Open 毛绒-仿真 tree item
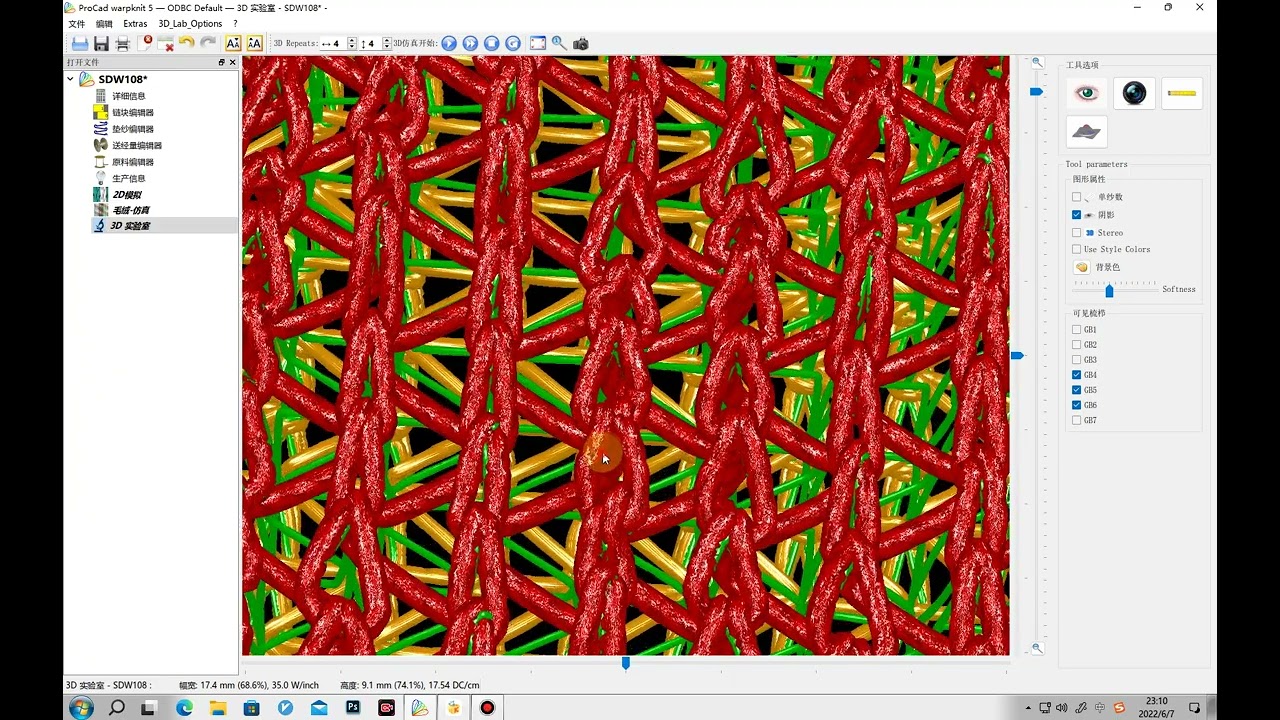Screen dimensions: 1280x720 click(130, 210)
